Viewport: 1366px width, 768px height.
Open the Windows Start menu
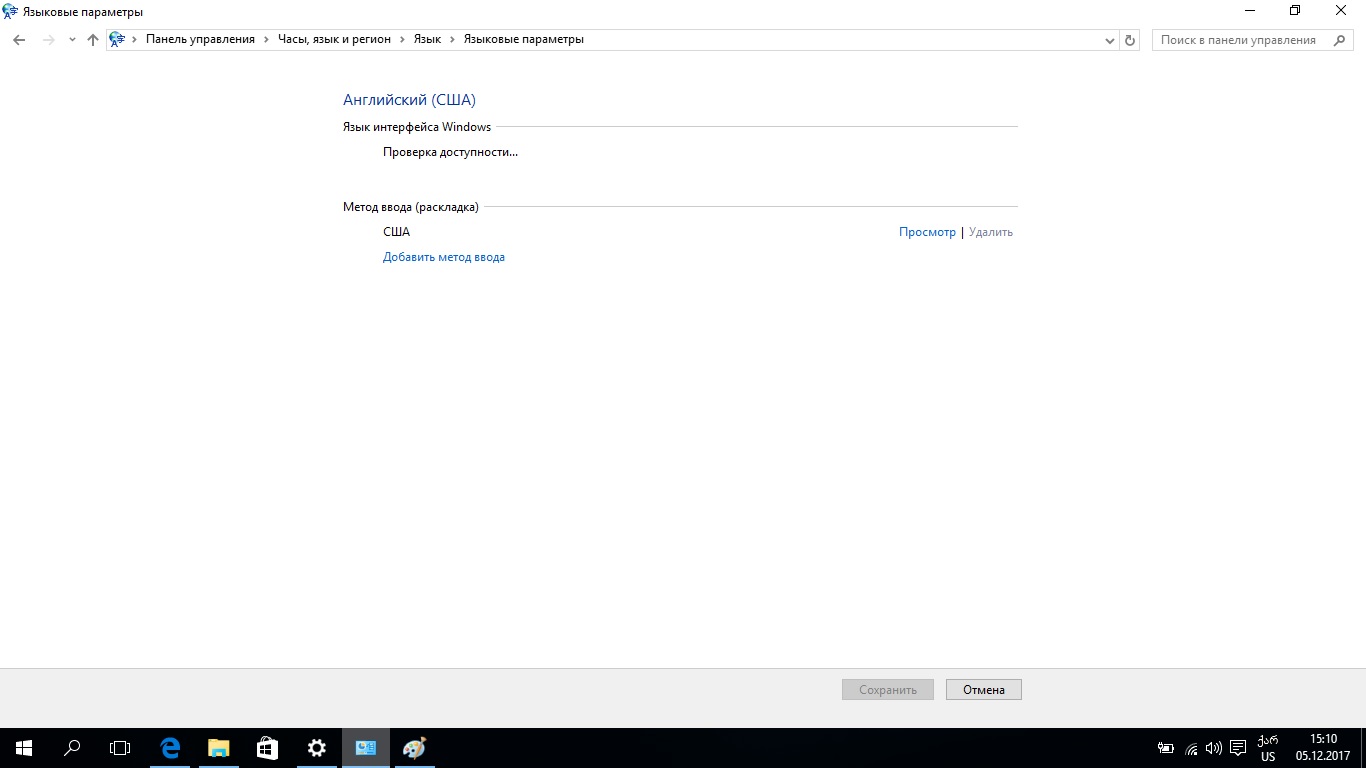point(24,748)
